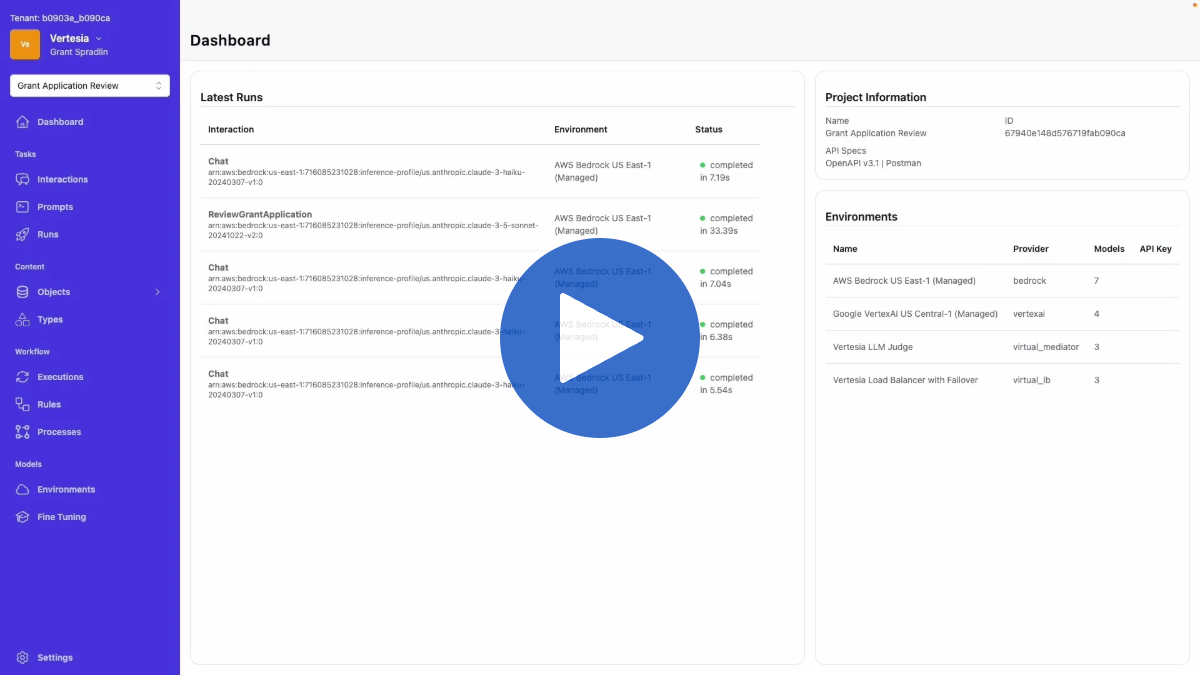The image size is (1201, 676).
Task: Click the API Key column header
Action: coord(1156,249)
